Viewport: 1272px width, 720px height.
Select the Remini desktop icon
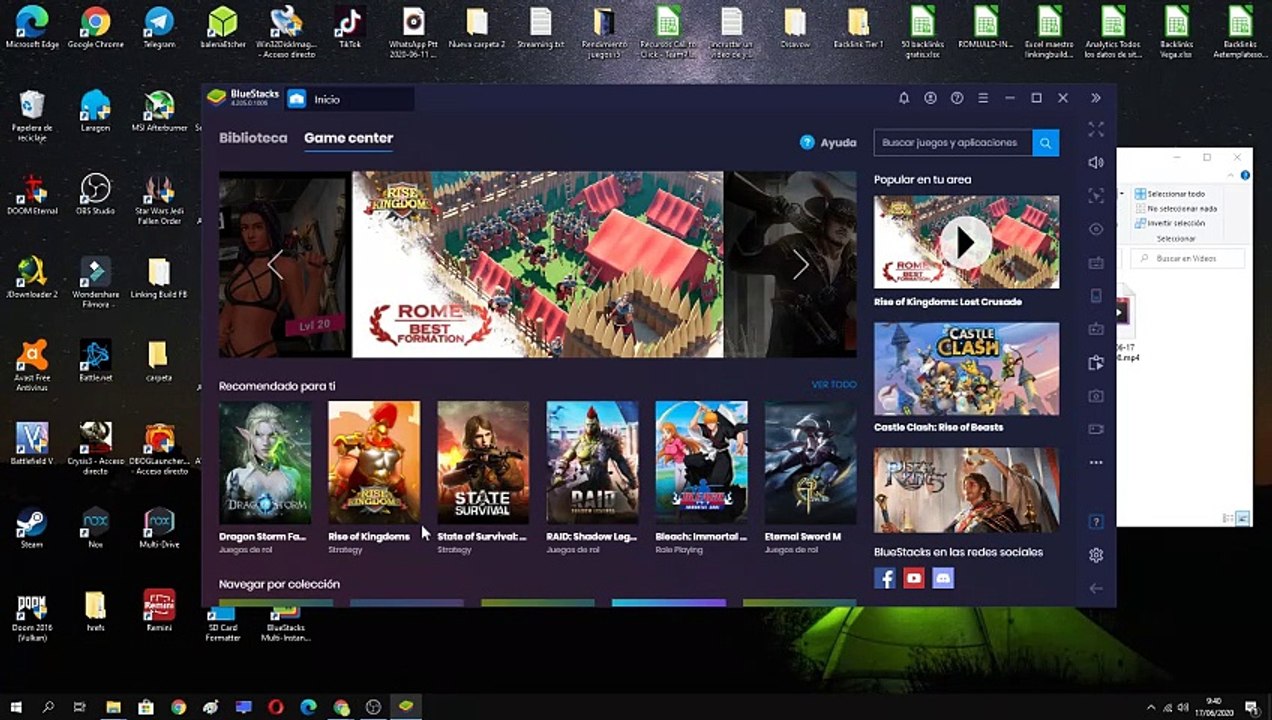[x=159, y=610]
